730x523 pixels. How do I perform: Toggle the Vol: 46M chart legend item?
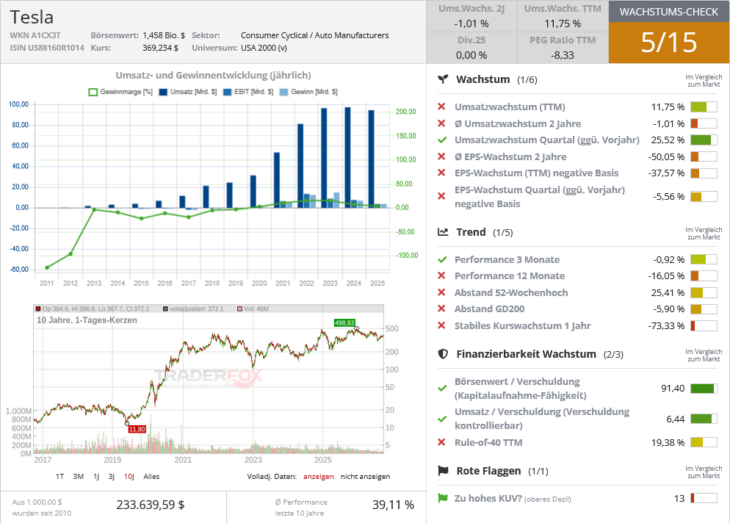253,309
